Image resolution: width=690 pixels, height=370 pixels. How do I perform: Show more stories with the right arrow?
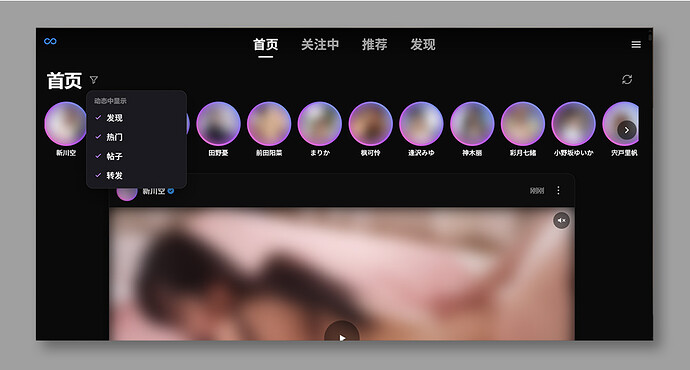tap(627, 130)
